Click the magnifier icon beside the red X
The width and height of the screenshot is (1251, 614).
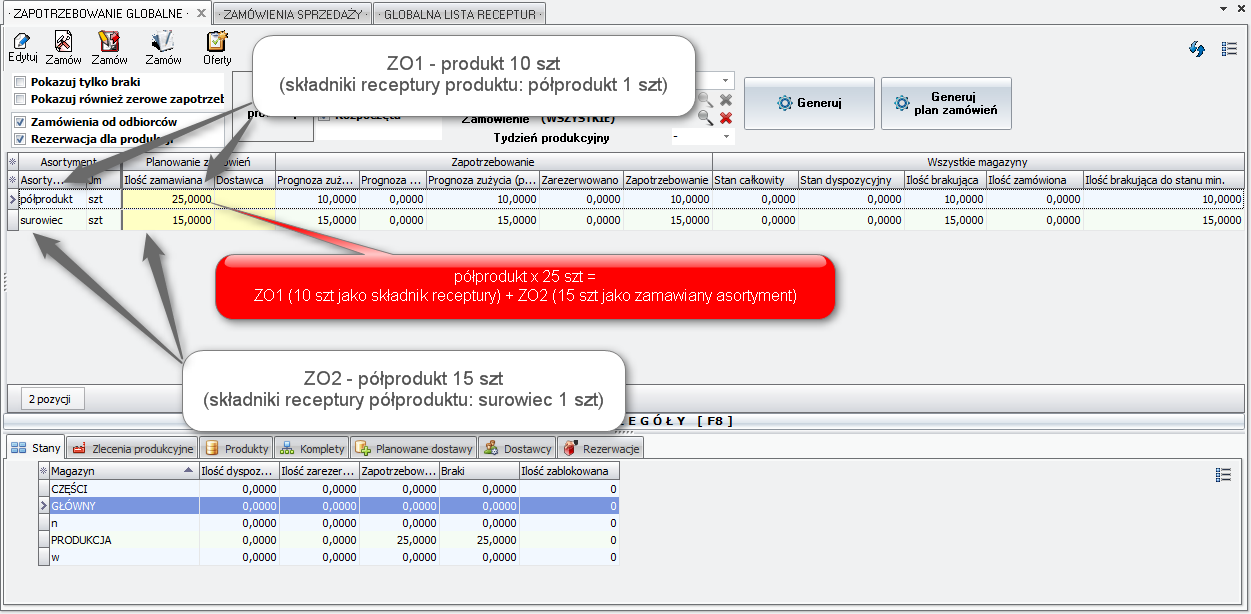706,118
